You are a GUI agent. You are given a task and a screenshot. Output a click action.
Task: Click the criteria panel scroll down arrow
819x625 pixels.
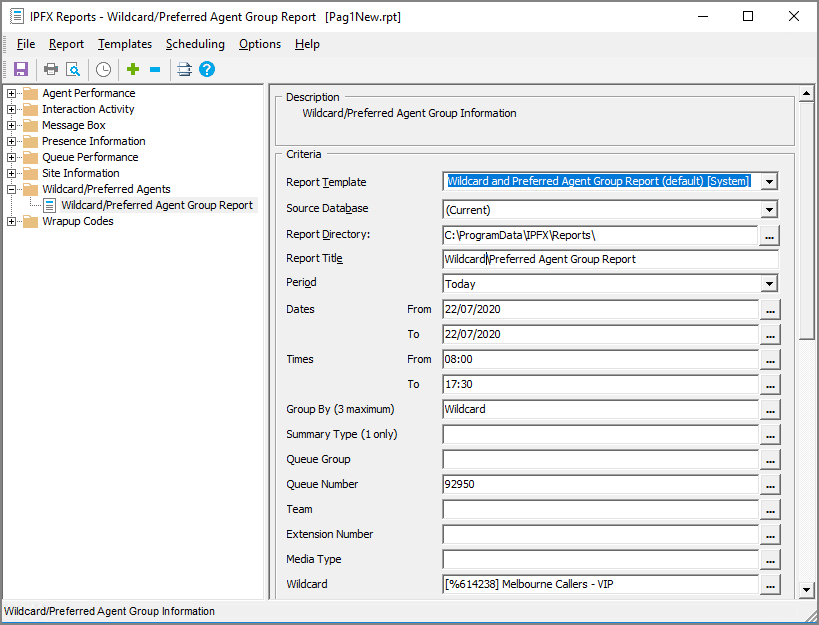(806, 590)
